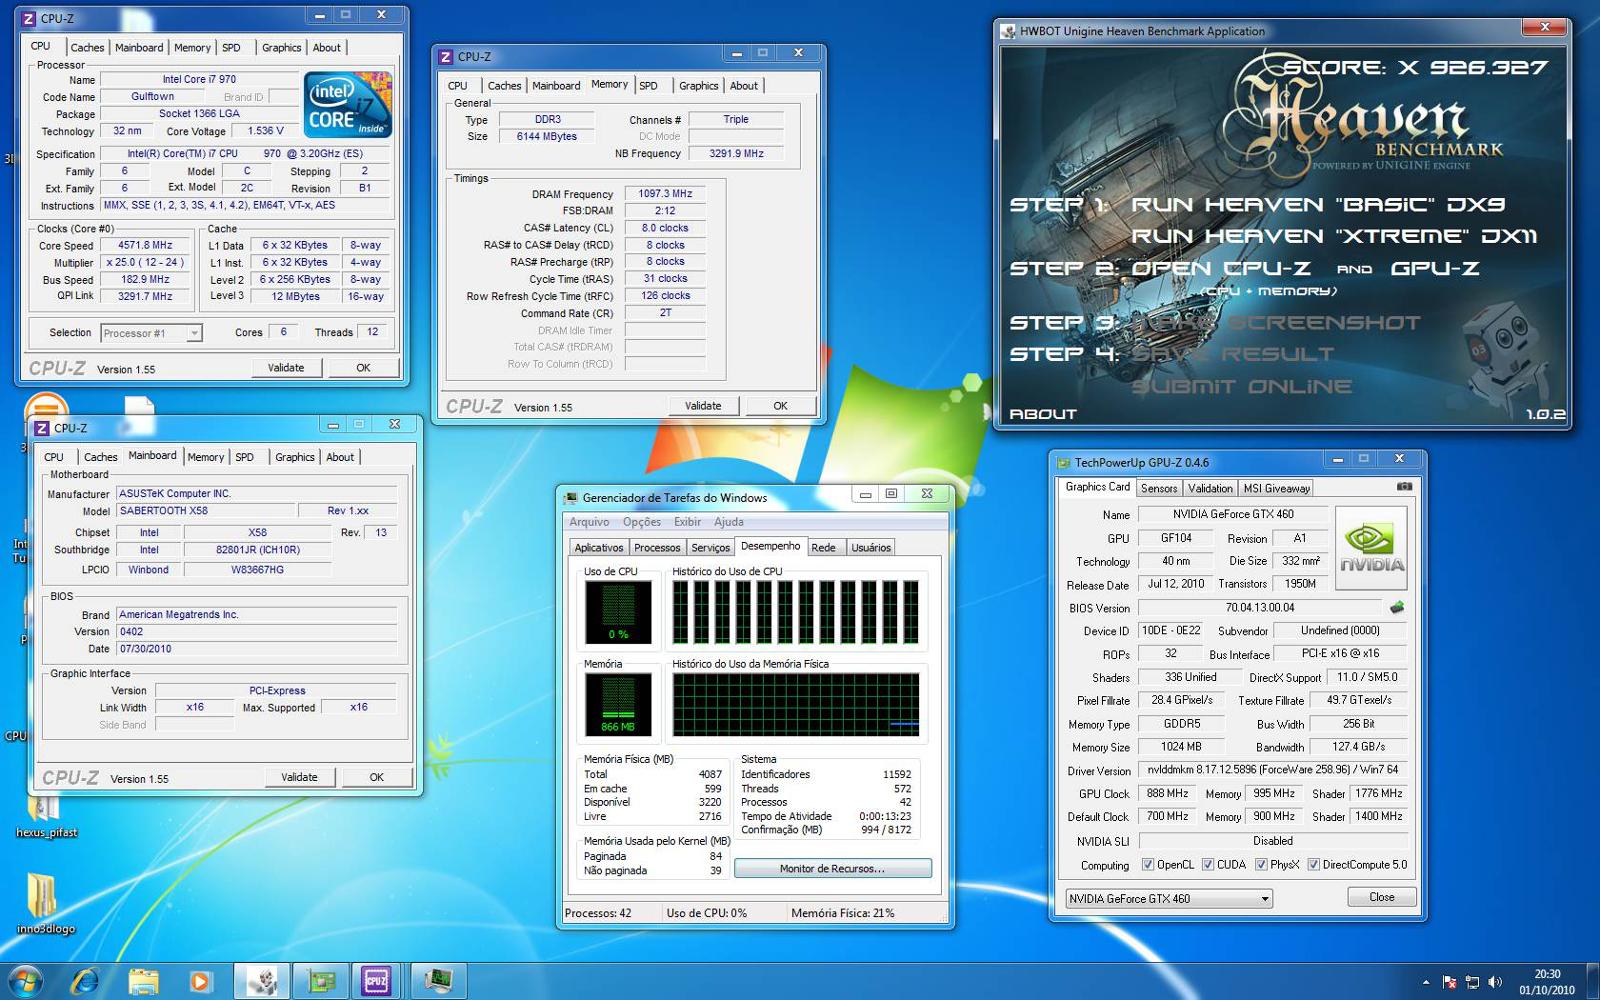Viewport: 1600px width, 1000px height.
Task: Click the Z icon of the CPU-Z Mainboard window
Action: tap(42, 428)
